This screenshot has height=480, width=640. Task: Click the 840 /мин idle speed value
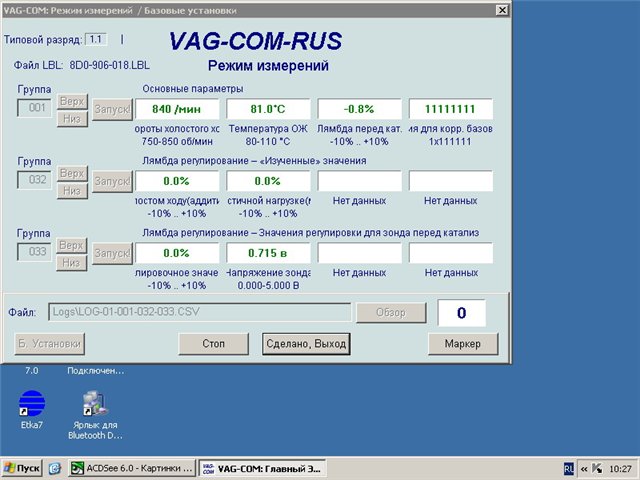pyautogui.click(x=177, y=109)
